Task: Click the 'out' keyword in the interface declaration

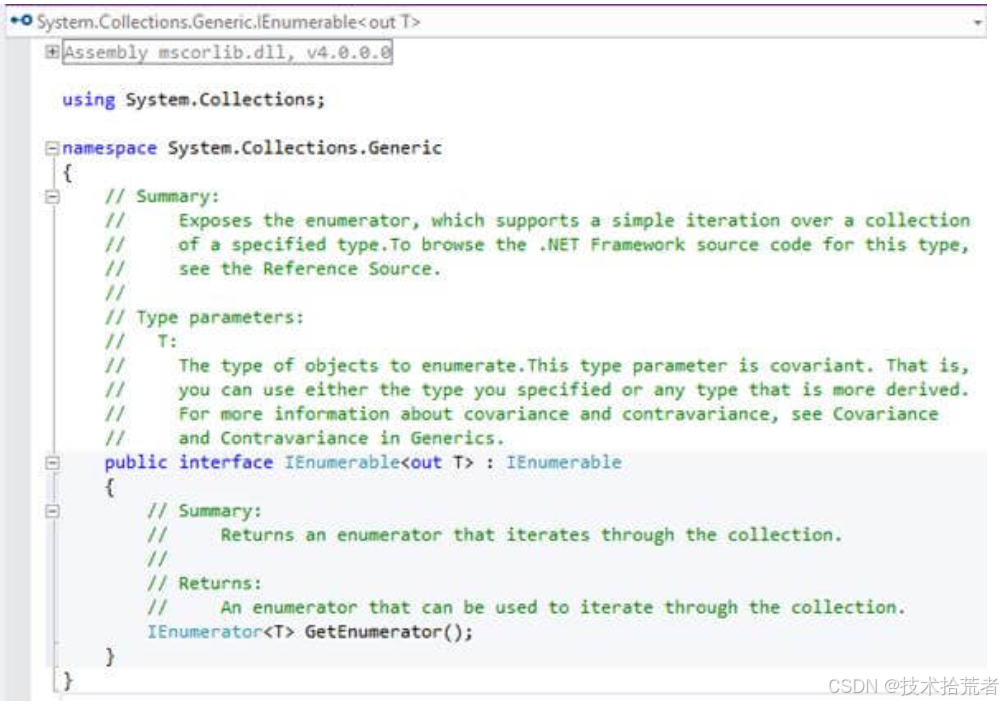Action: (426, 462)
